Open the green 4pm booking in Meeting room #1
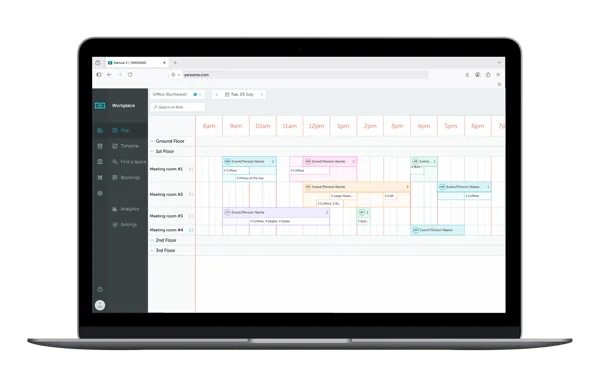Viewport: 600px width, 387px height. 424,162
